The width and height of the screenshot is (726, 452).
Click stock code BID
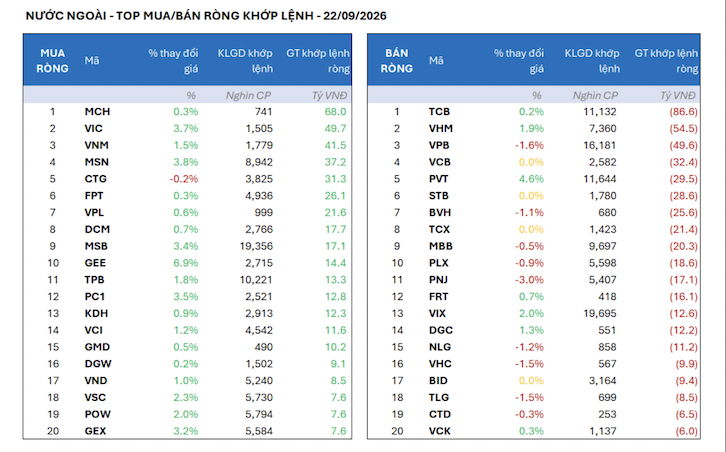click(x=438, y=381)
